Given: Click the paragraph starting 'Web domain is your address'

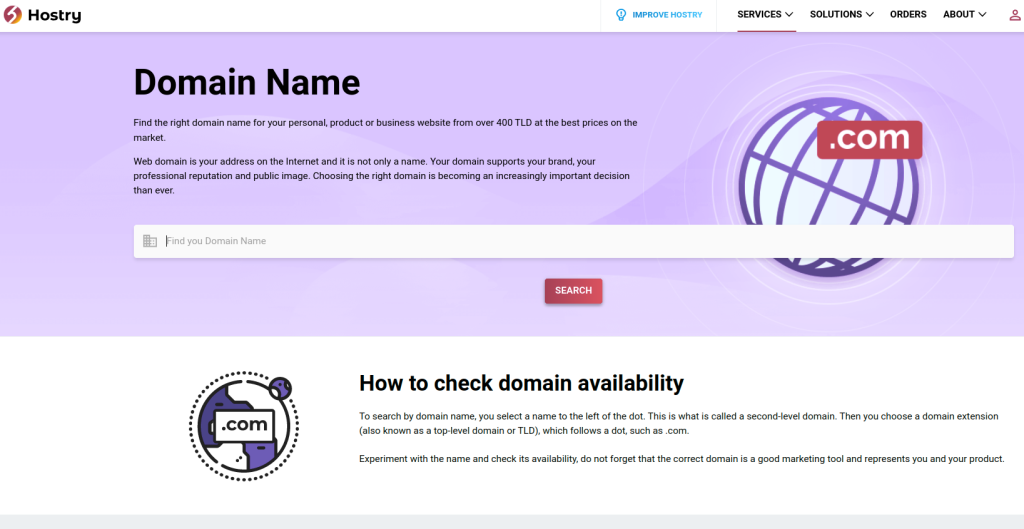Looking at the screenshot, I should point(381,176).
